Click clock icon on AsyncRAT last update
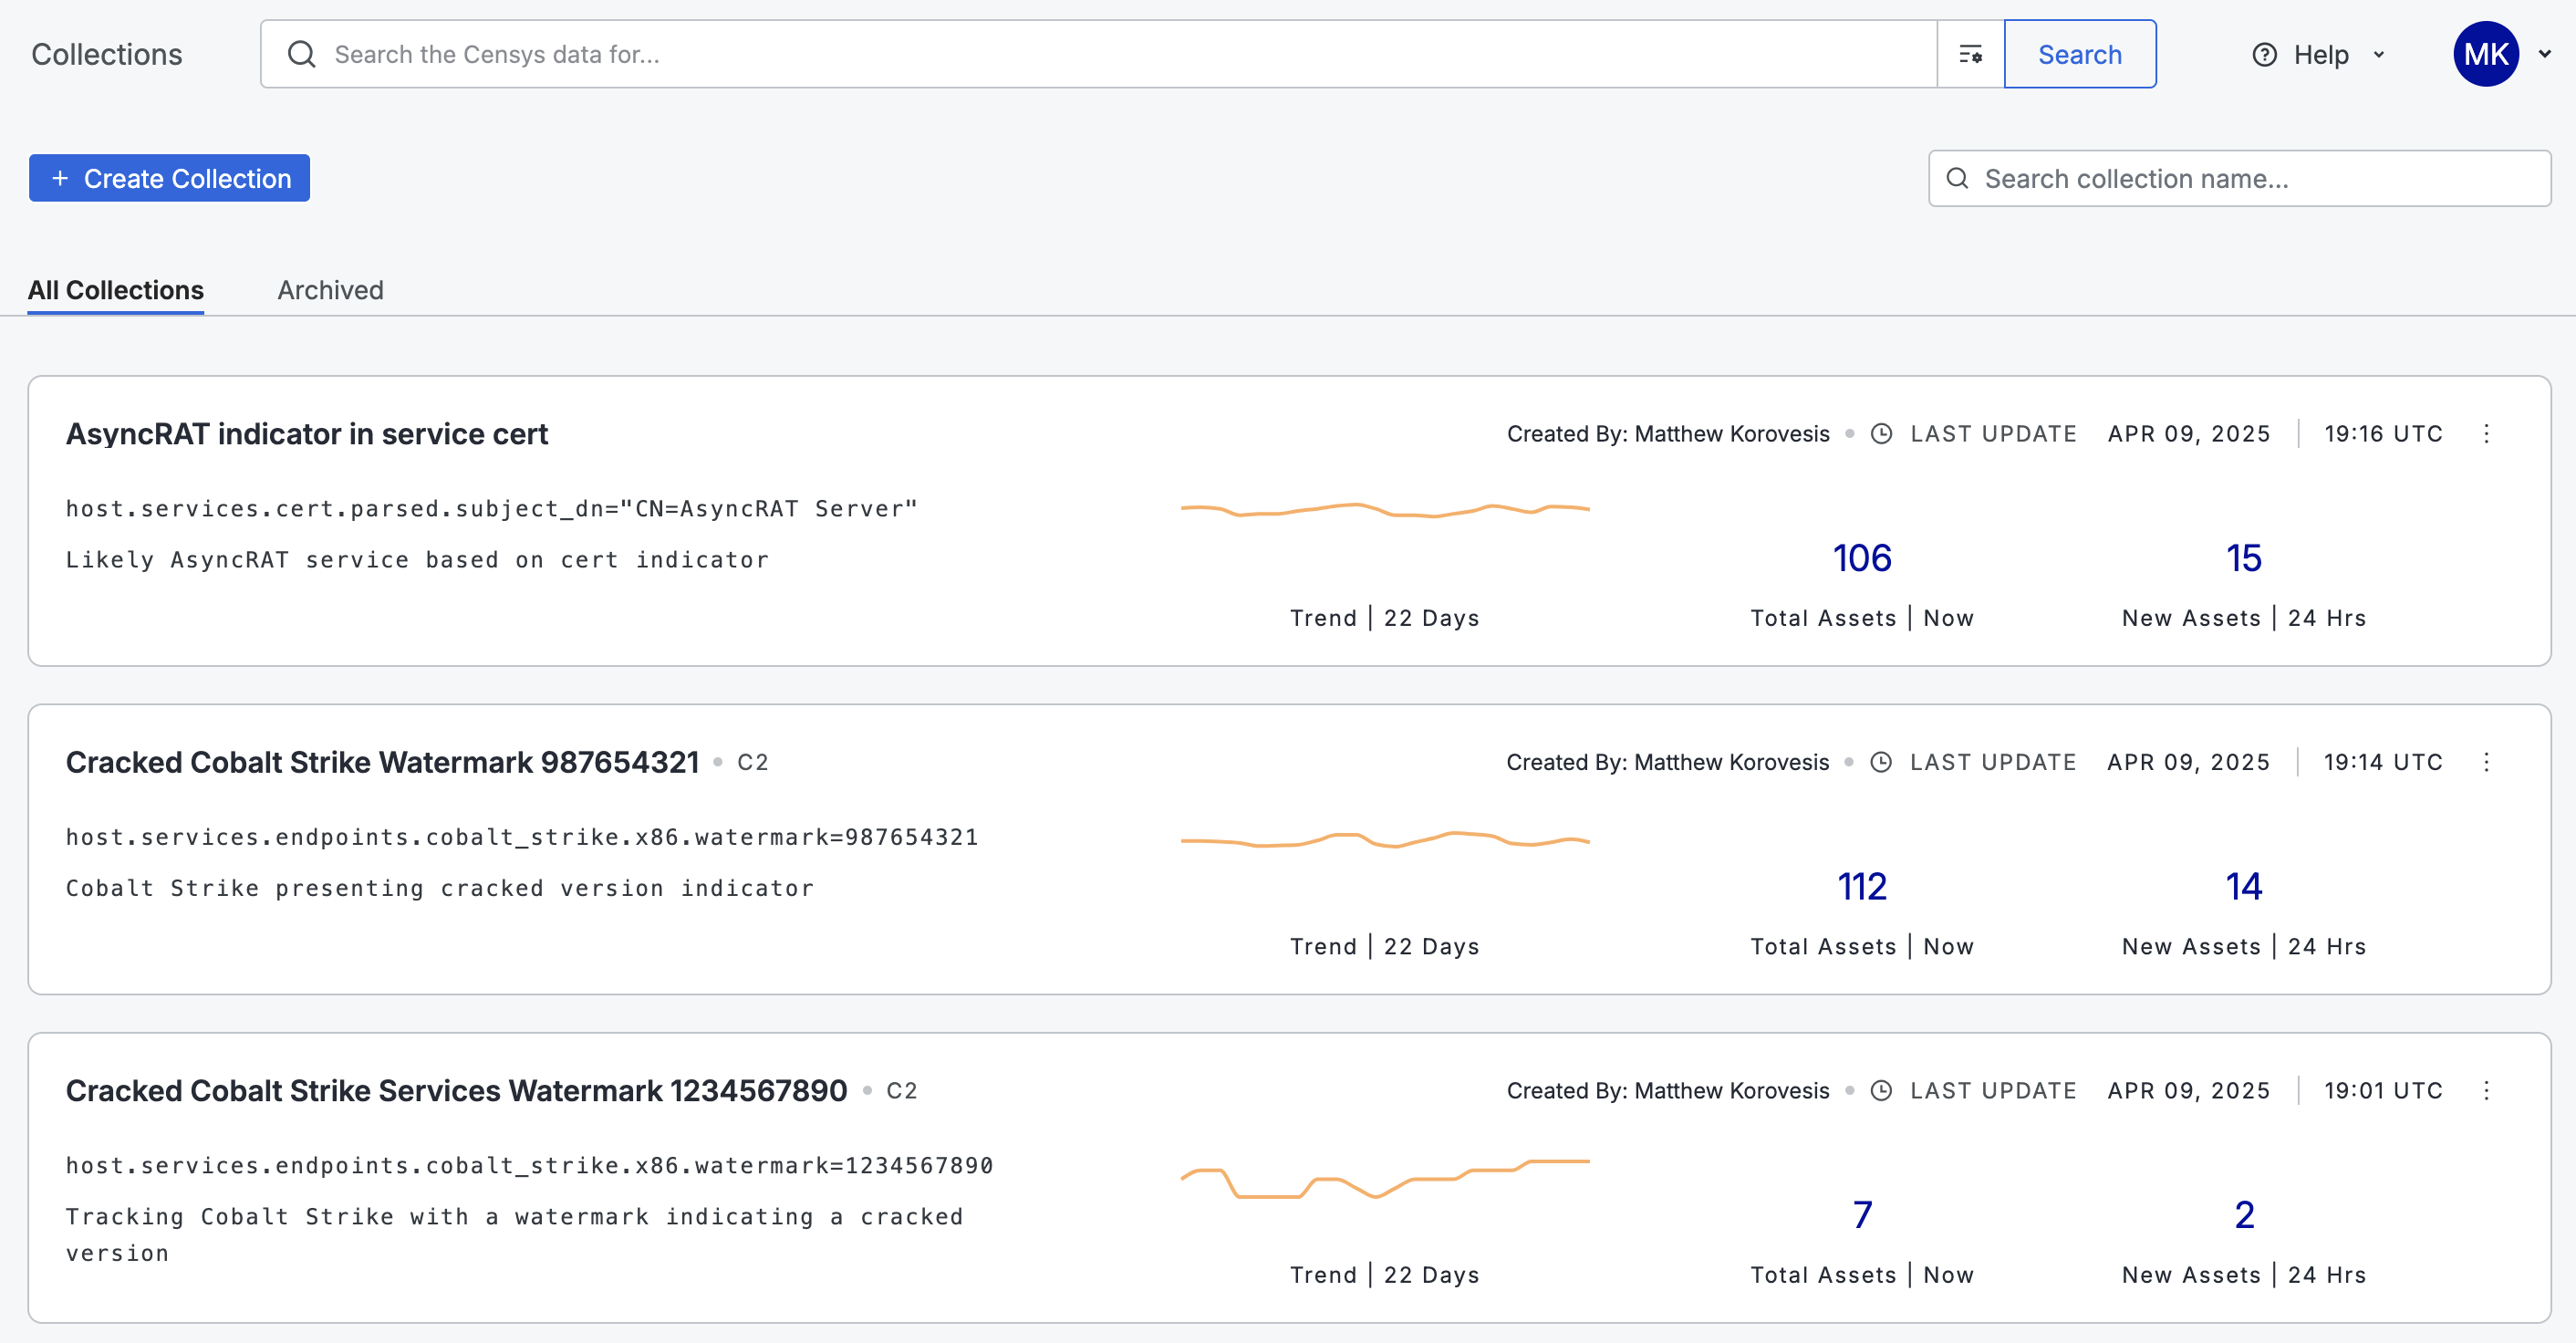Screen dimensions: 2576x1343 coord(1881,433)
